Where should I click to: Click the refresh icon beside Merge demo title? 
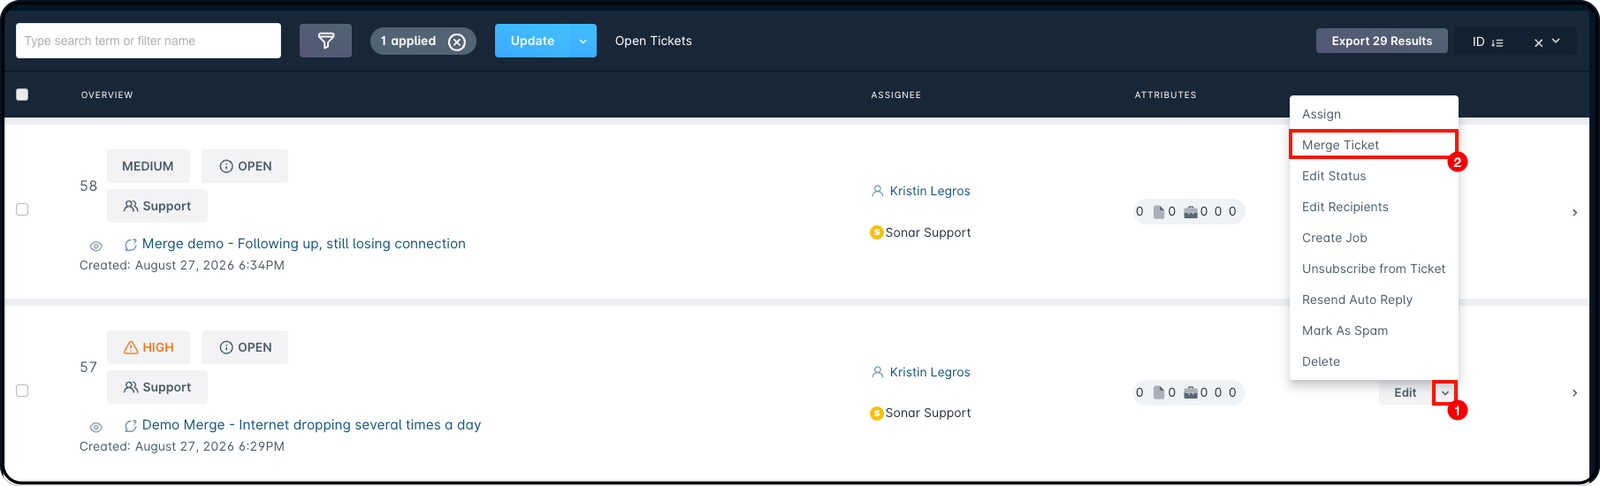(x=130, y=245)
